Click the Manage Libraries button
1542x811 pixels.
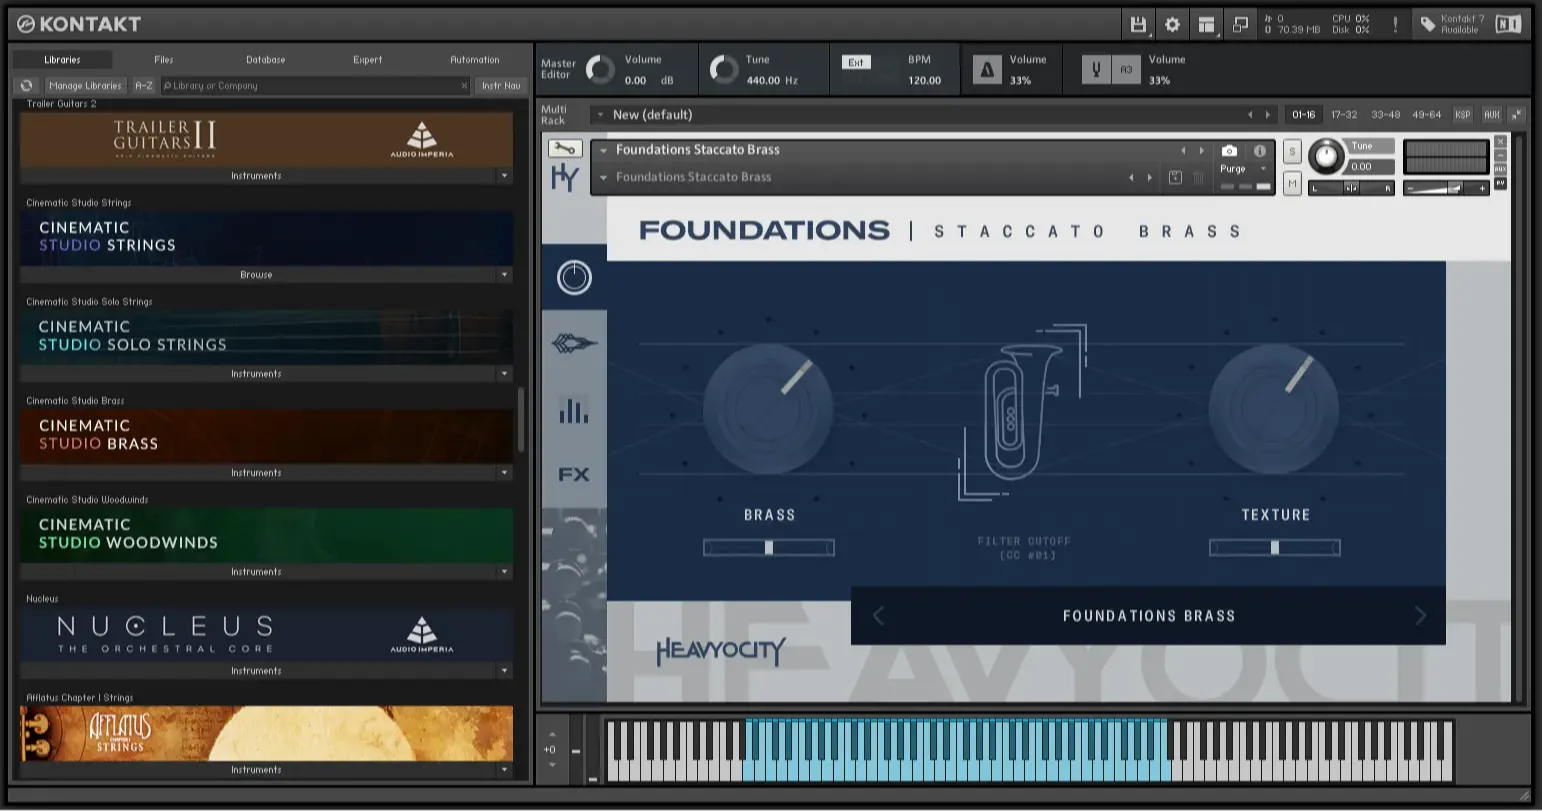(x=85, y=86)
